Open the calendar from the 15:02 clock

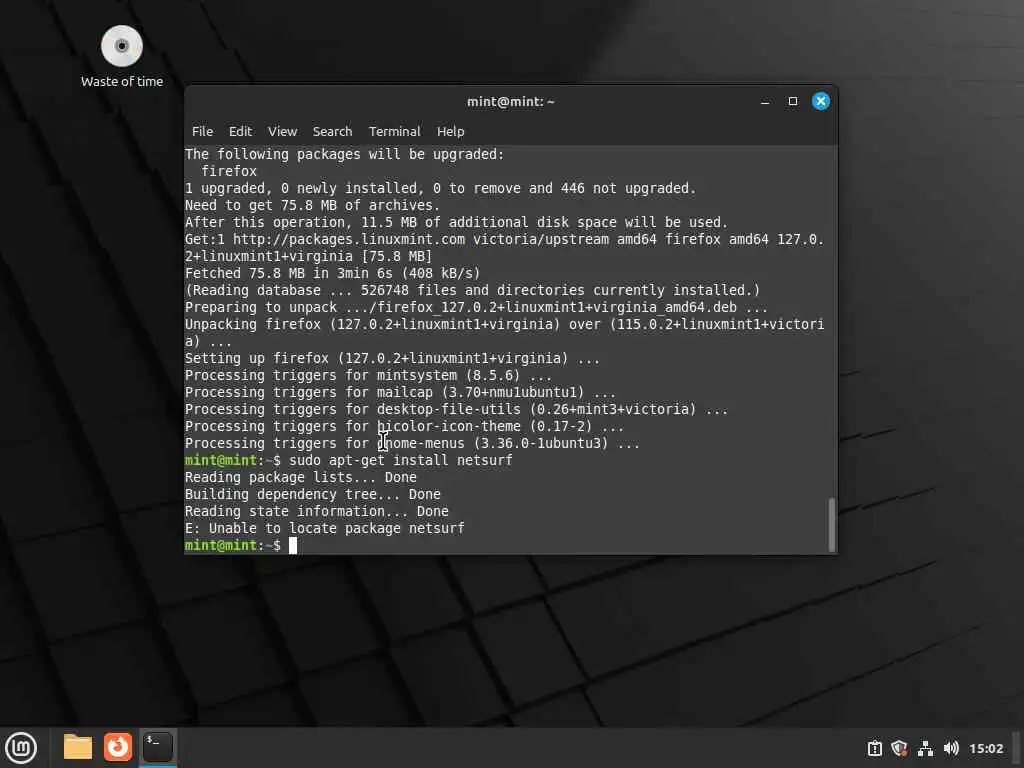click(986, 748)
